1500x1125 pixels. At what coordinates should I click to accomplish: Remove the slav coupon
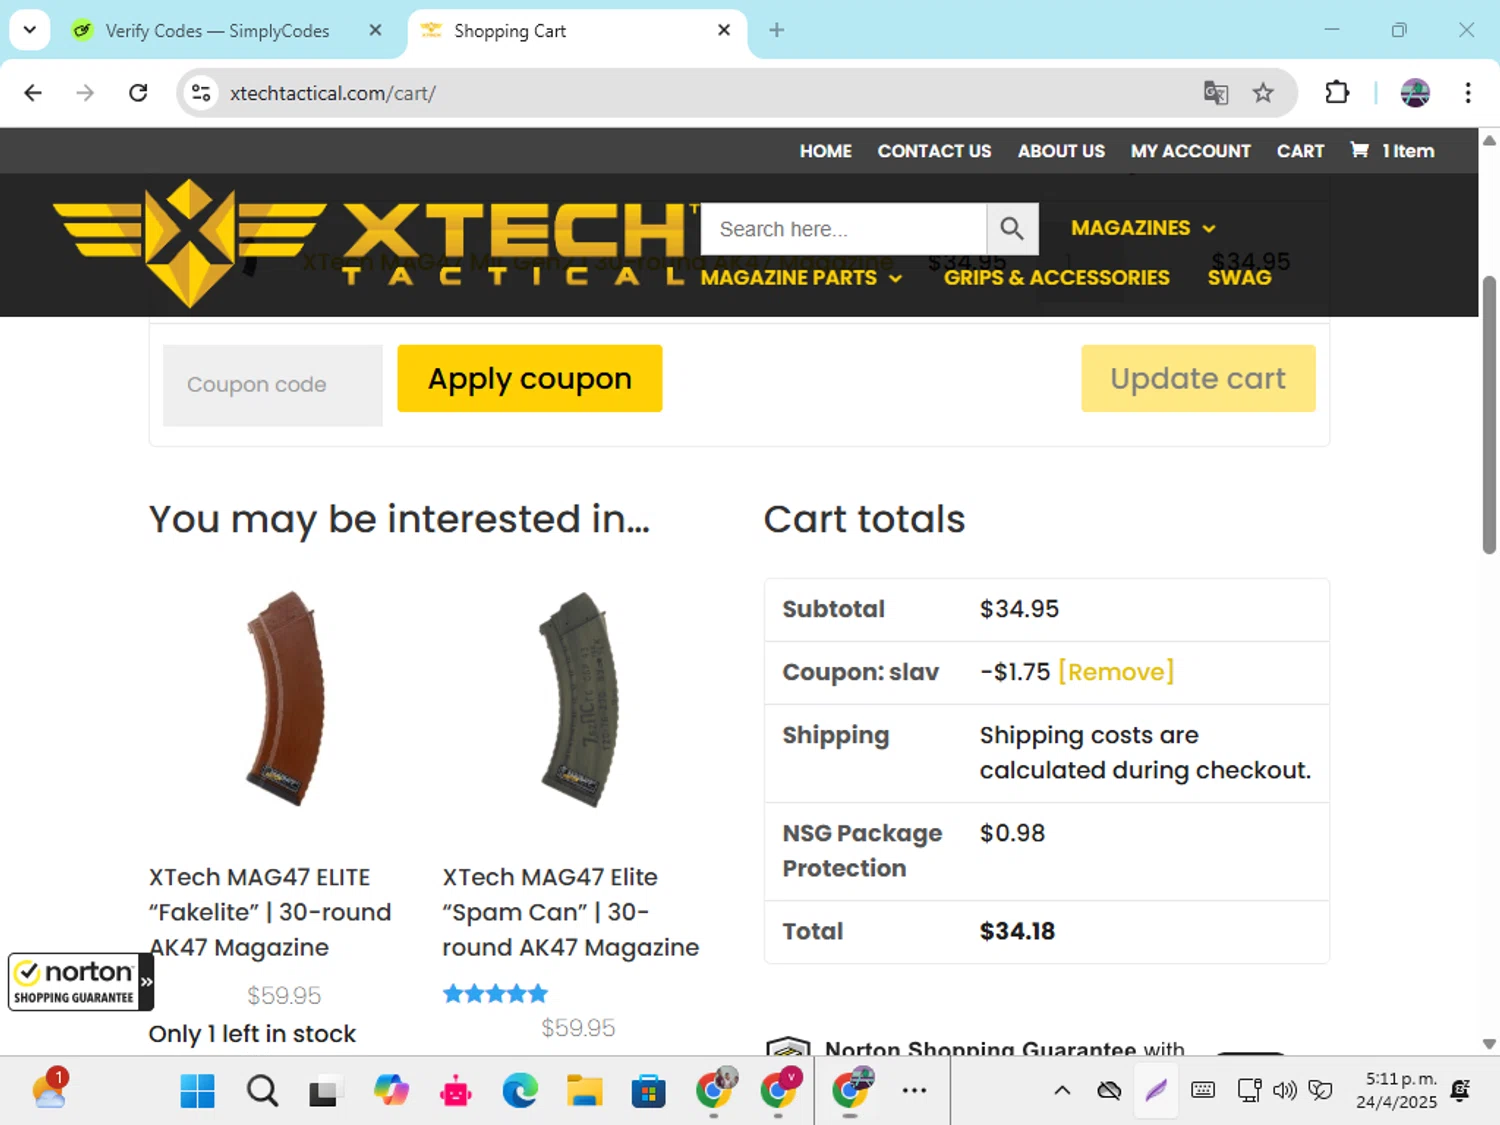[x=1116, y=672]
